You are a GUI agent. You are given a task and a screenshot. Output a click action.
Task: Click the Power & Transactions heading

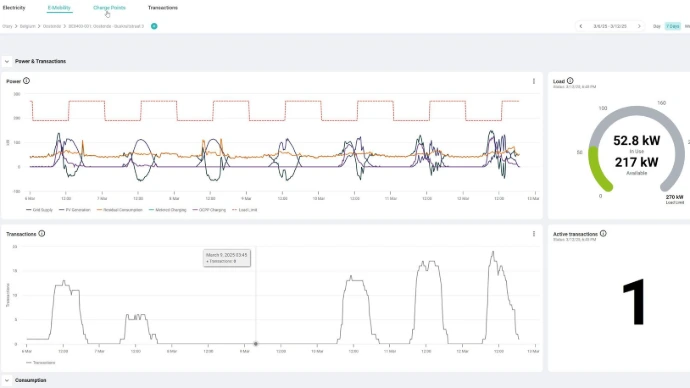click(x=40, y=62)
